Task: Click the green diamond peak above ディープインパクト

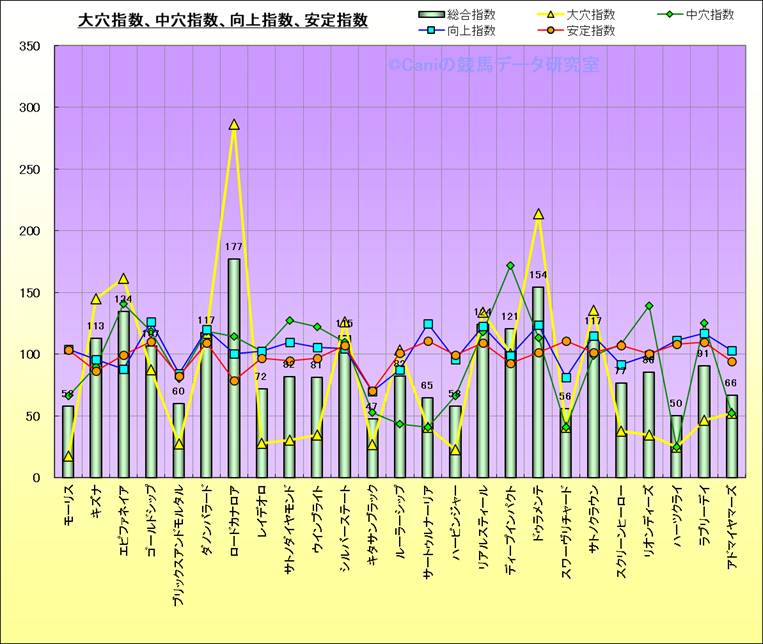Action: [510, 266]
